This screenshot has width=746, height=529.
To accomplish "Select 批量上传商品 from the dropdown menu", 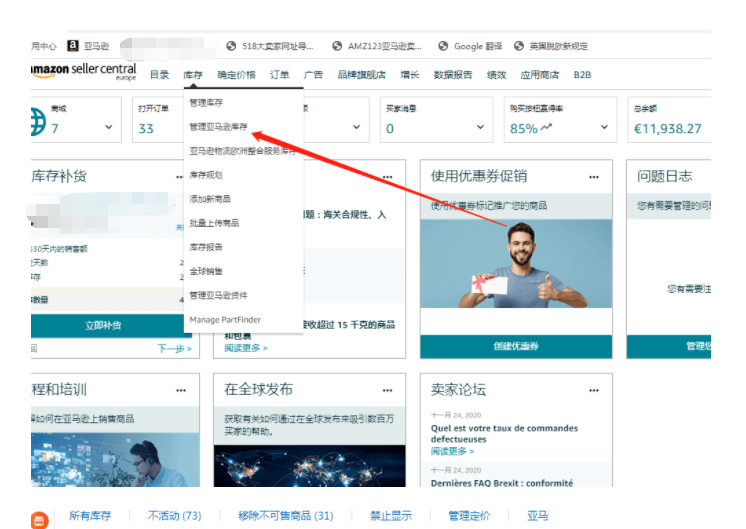I will click(214, 223).
